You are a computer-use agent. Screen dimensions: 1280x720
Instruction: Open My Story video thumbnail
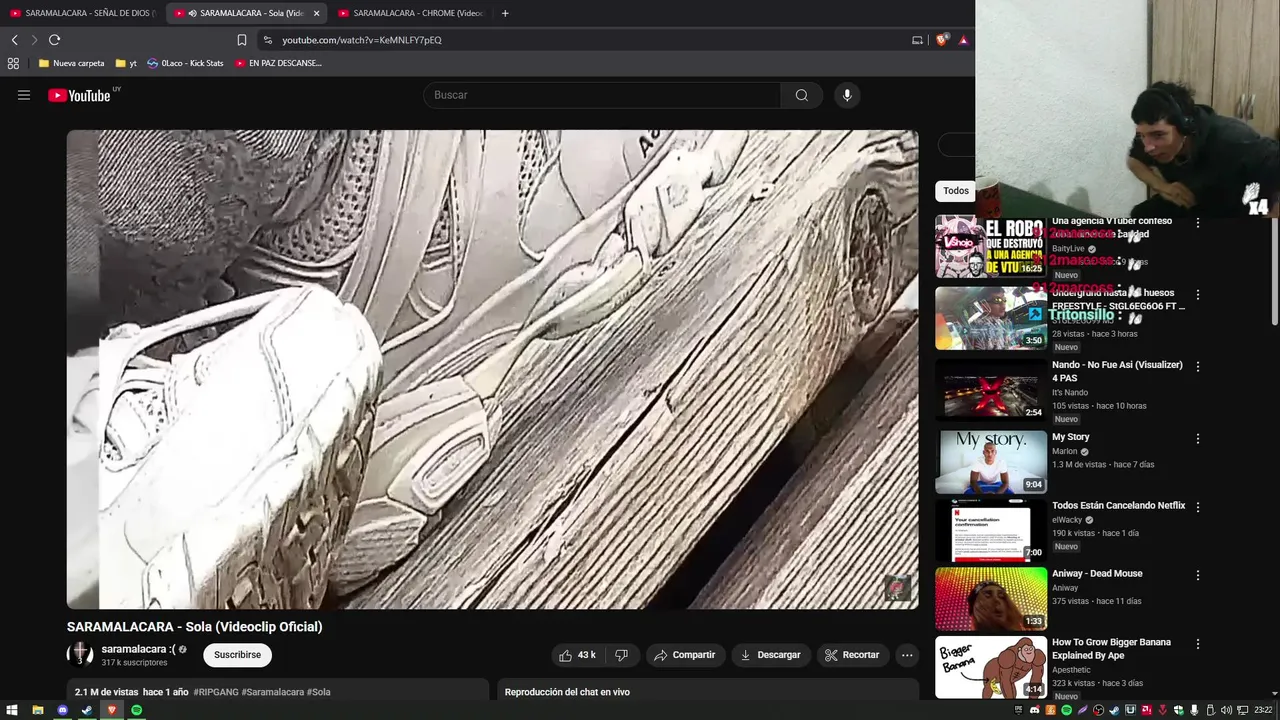coord(991,462)
